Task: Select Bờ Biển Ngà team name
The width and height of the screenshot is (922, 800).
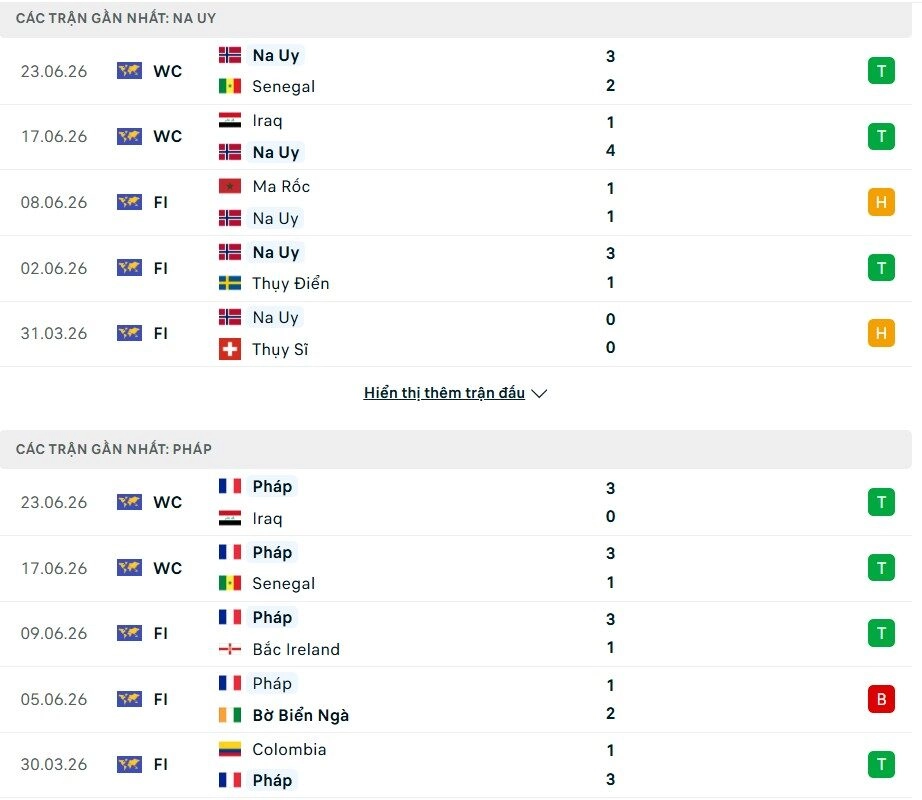Action: point(300,715)
